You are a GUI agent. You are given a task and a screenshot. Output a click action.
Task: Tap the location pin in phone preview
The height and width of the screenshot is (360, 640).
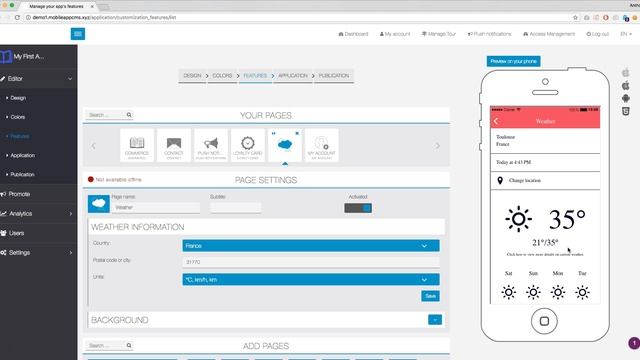500,180
